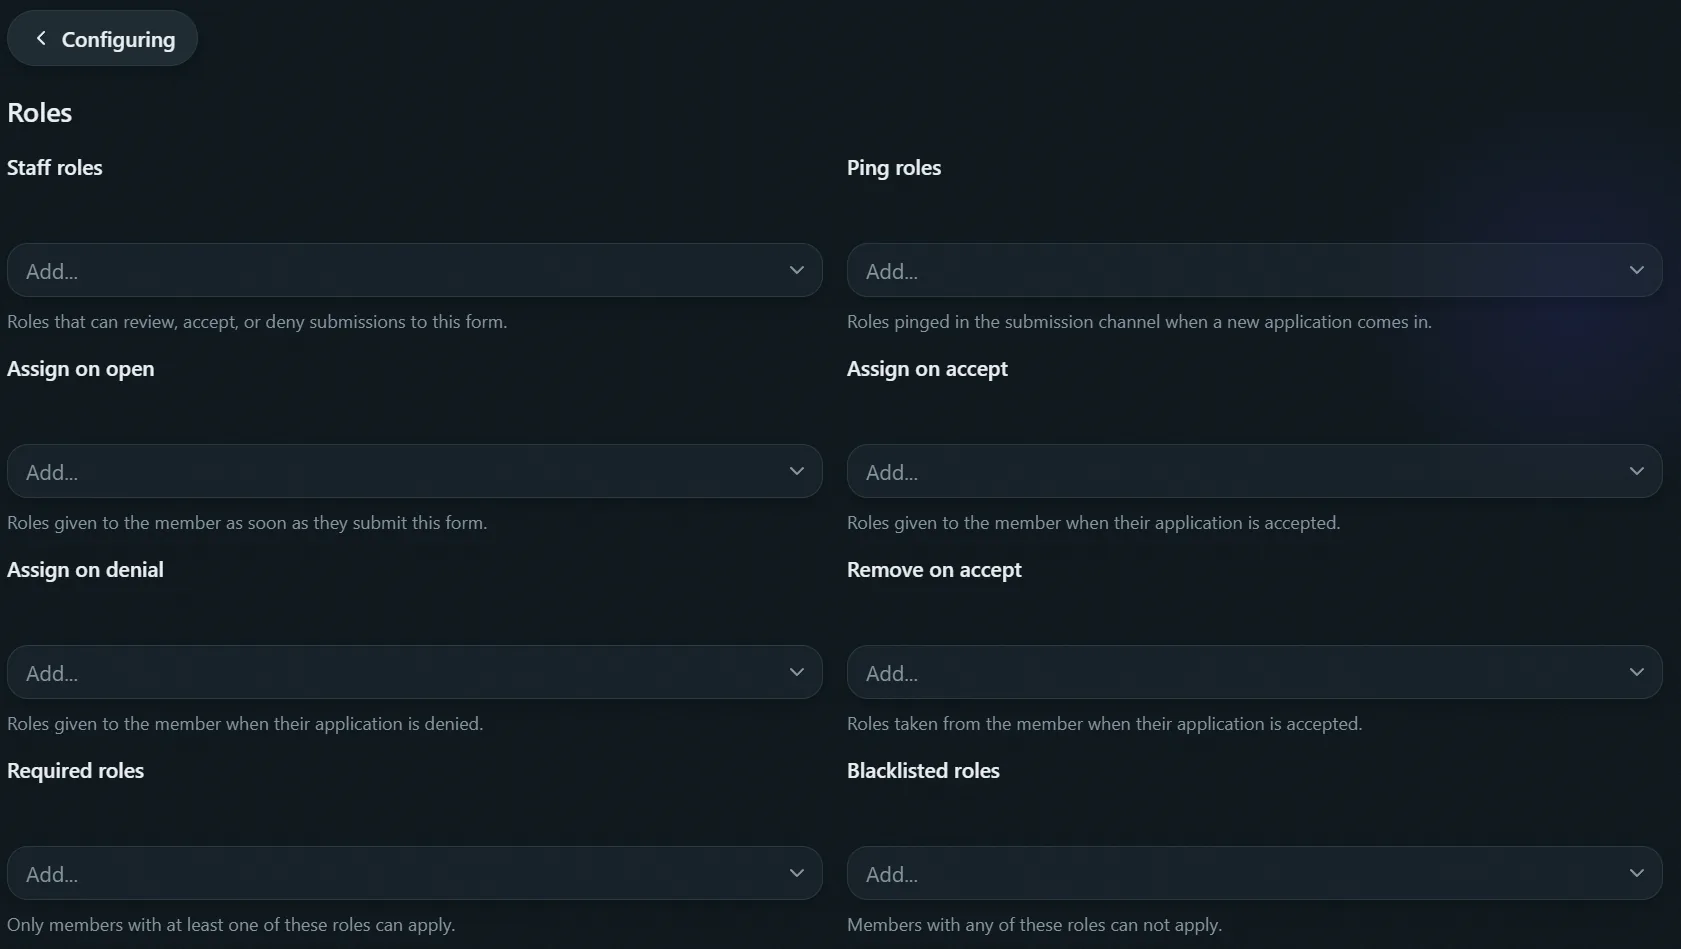
Task: Click the Assign on accept label
Action: (927, 369)
